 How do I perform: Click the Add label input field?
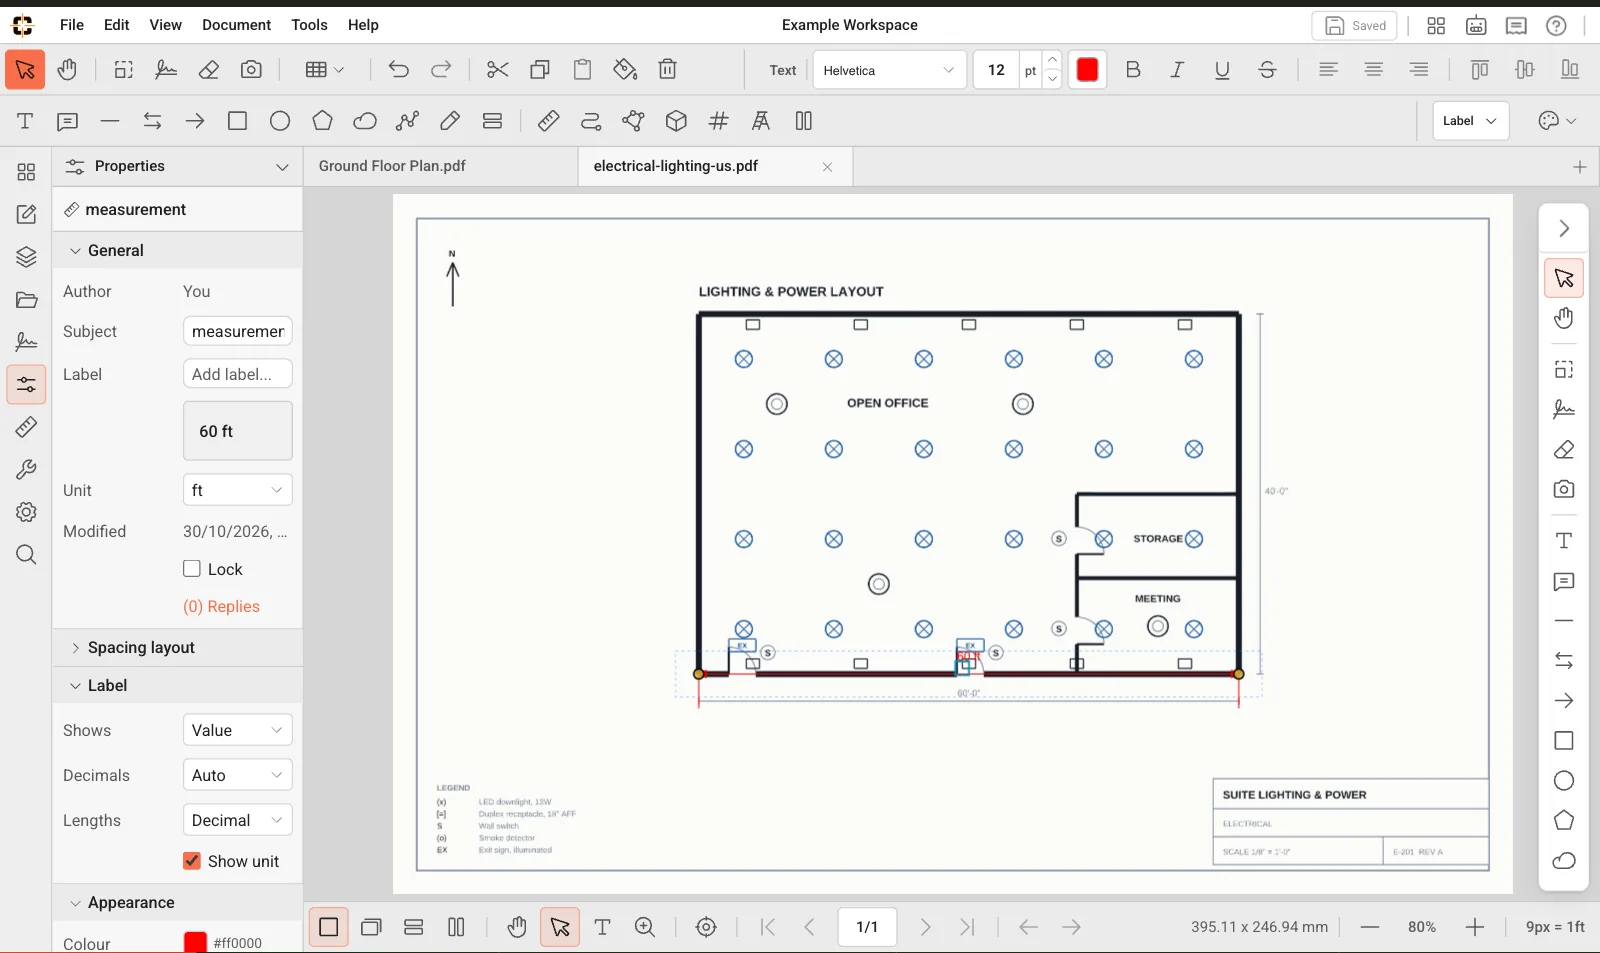coord(238,374)
